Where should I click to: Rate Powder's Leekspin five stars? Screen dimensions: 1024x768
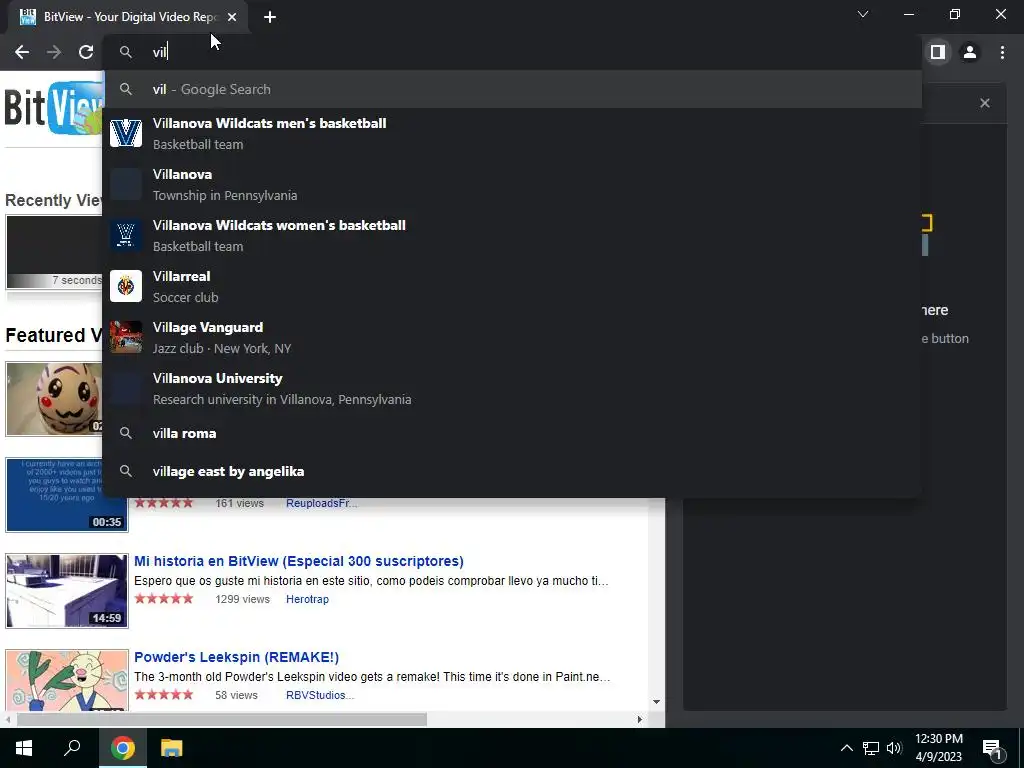click(x=164, y=695)
